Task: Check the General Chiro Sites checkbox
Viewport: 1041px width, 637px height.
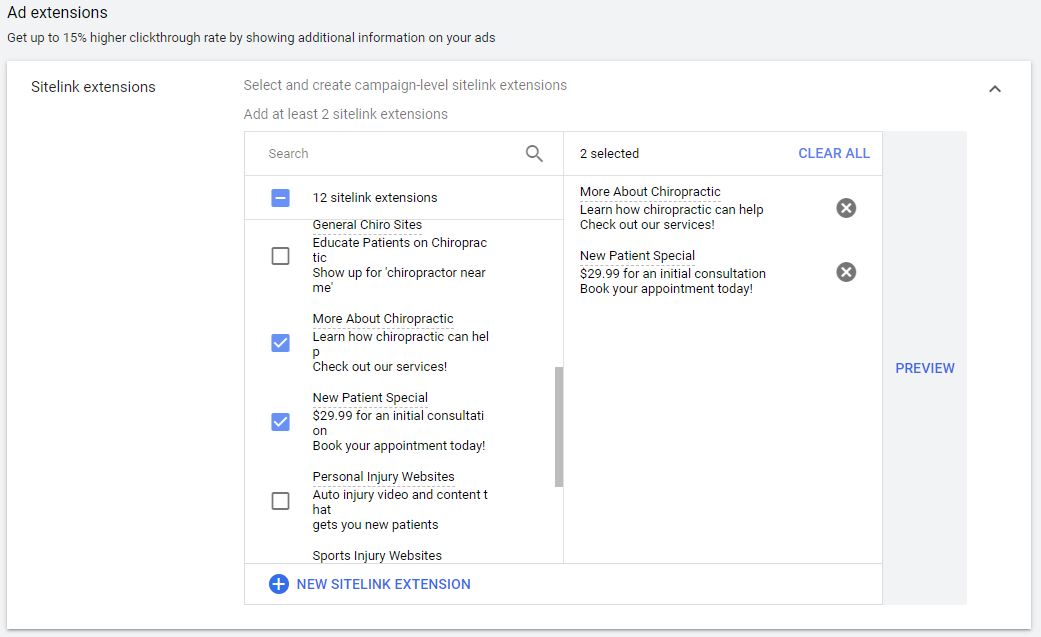Action: click(x=281, y=256)
